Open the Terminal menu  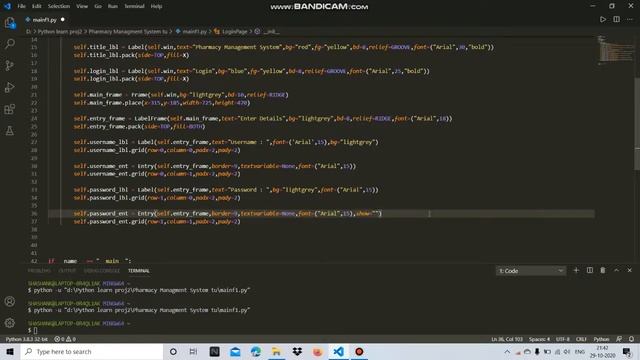click(x=134, y=6)
